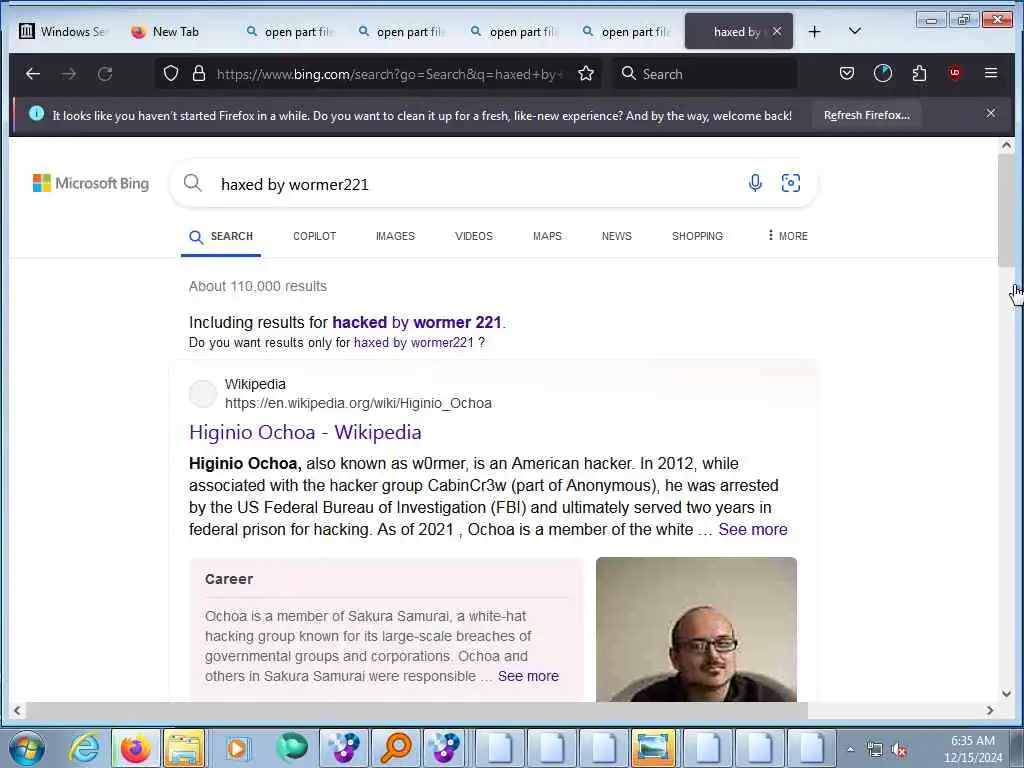Click vertical scrollbar up arrow
This screenshot has width=1024, height=768.
click(1006, 146)
